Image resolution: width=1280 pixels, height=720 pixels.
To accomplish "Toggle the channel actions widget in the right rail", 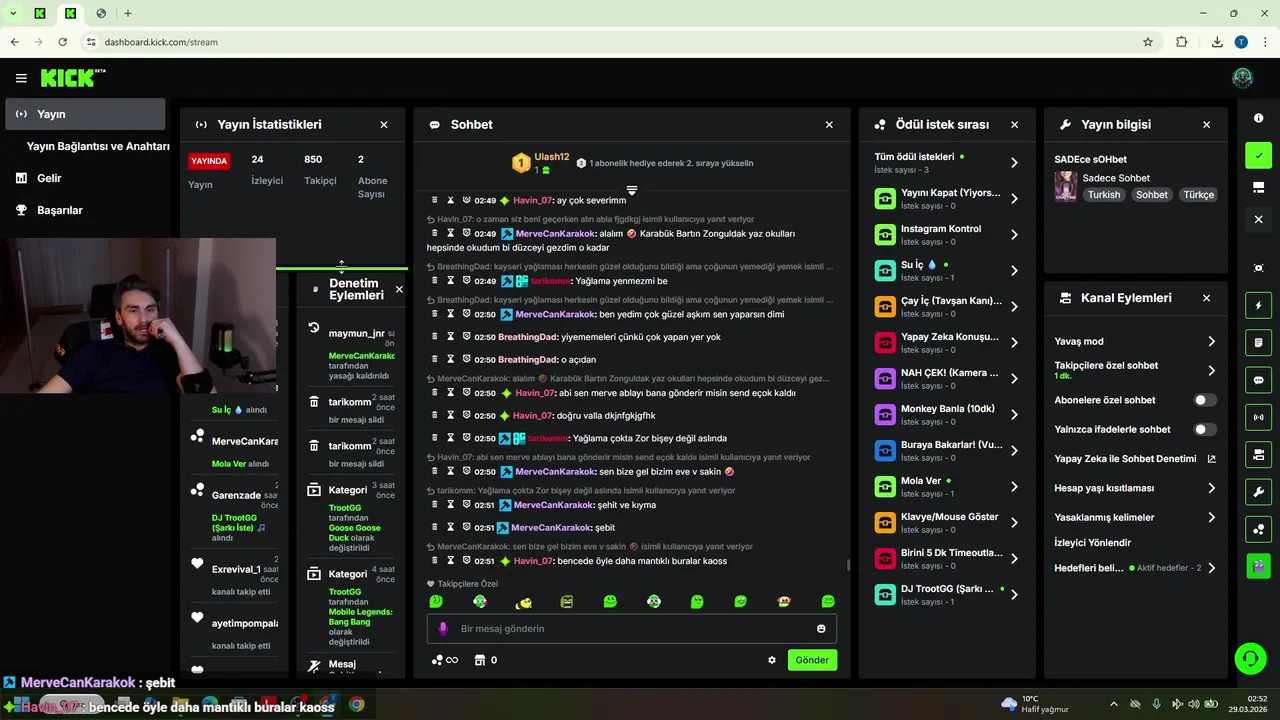I will coord(1258,454).
